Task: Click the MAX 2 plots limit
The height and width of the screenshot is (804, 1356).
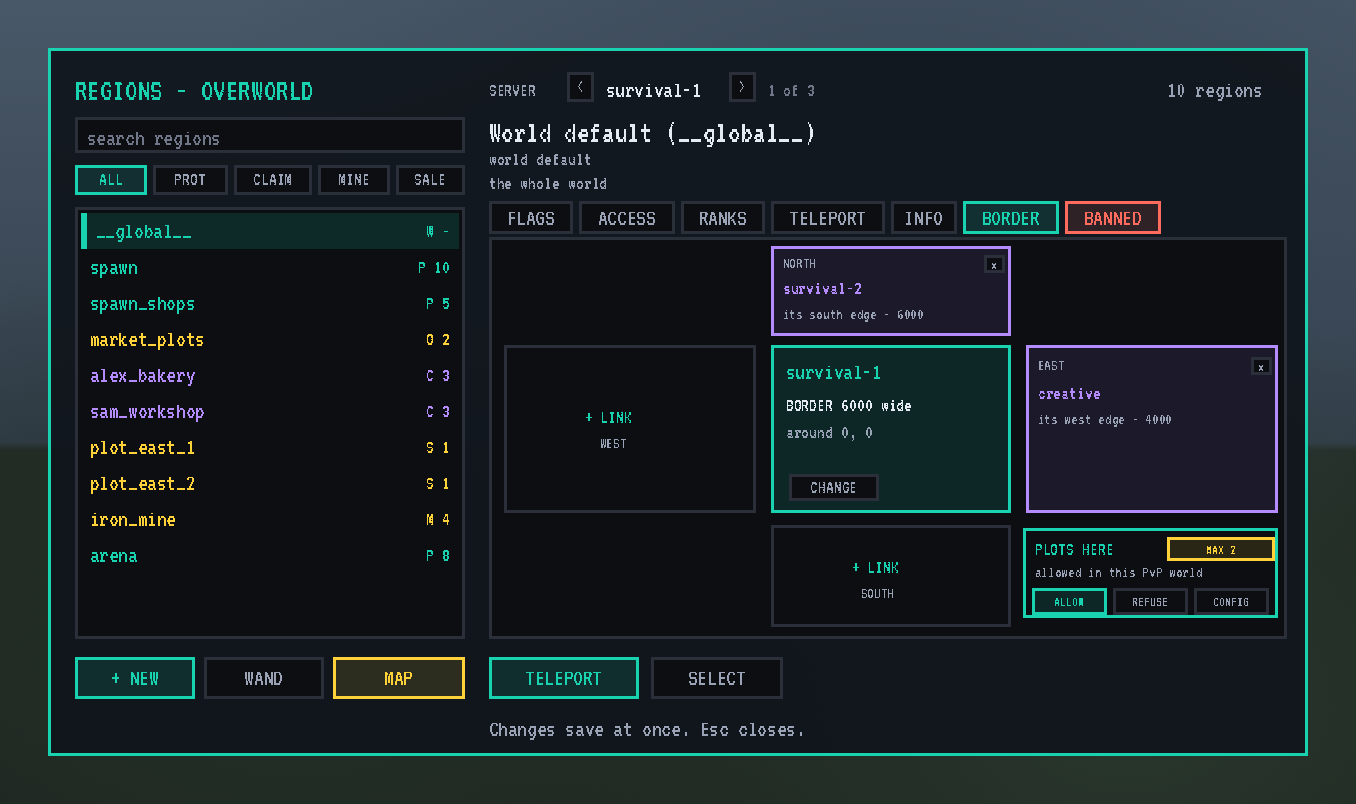Action: (x=1221, y=550)
